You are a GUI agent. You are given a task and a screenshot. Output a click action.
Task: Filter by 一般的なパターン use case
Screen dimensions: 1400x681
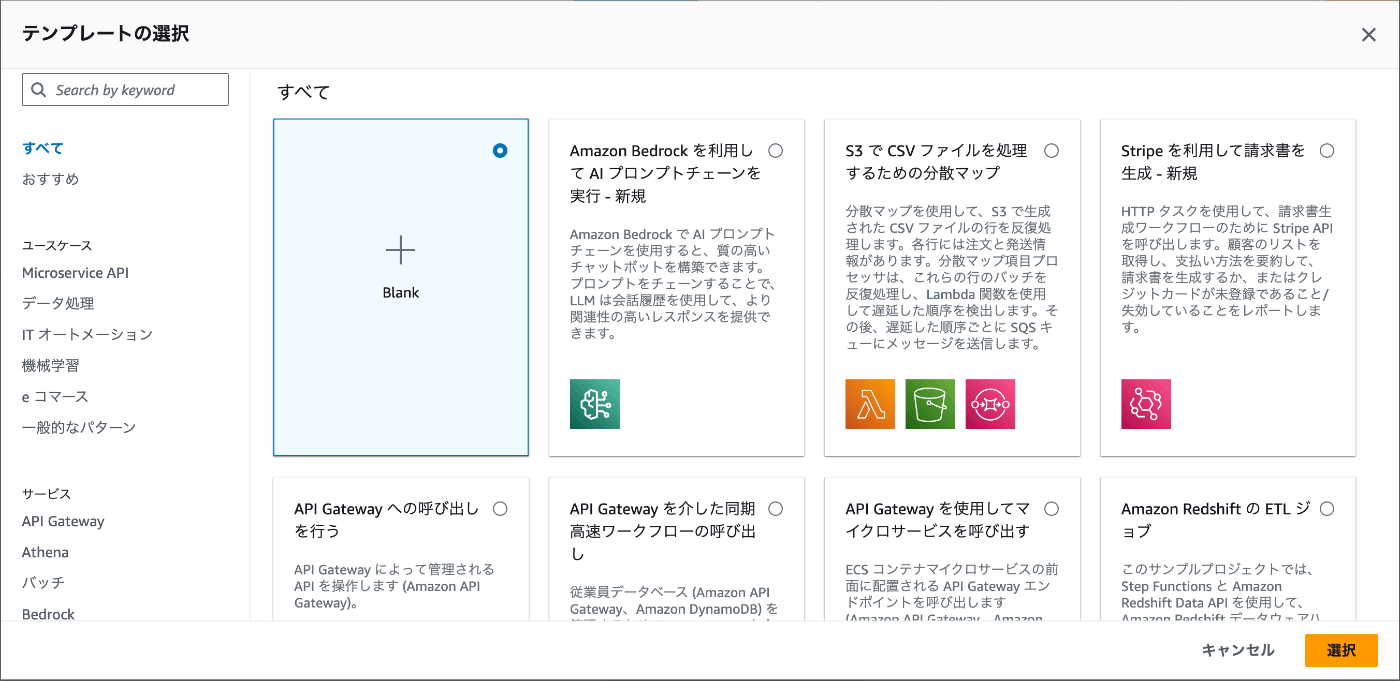click(79, 427)
